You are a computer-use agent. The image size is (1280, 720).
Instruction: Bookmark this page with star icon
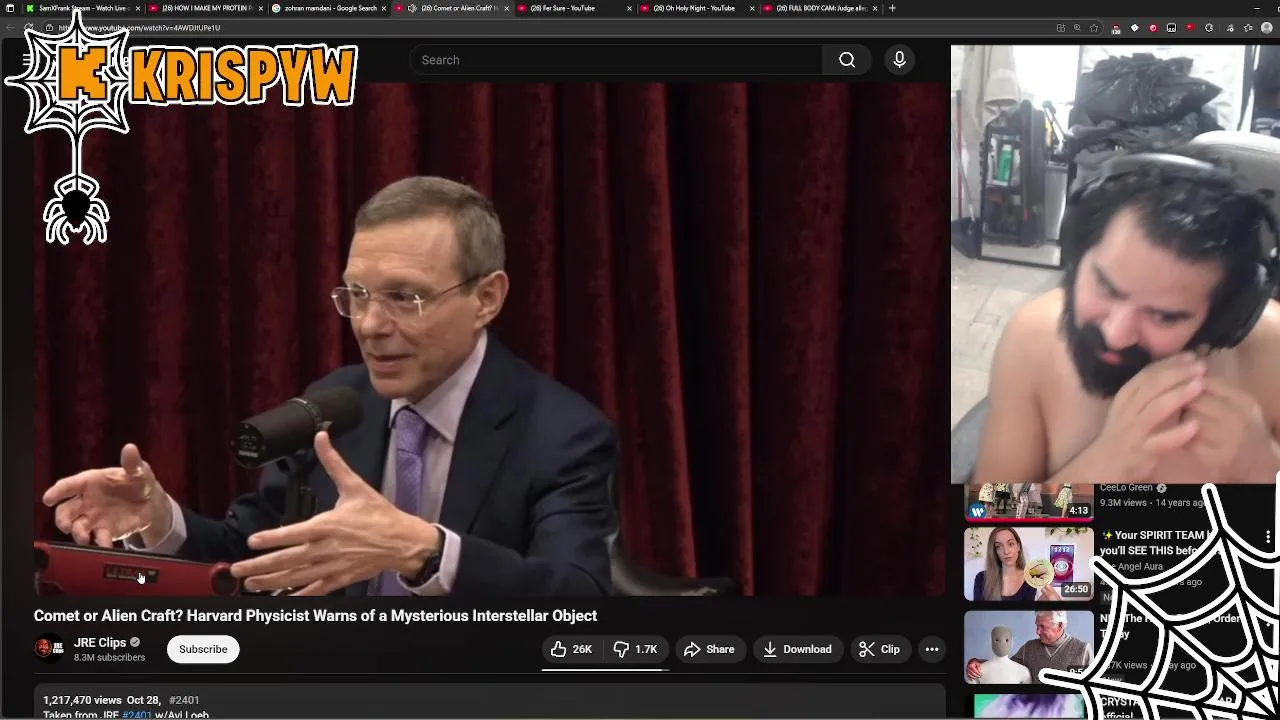click(1095, 28)
